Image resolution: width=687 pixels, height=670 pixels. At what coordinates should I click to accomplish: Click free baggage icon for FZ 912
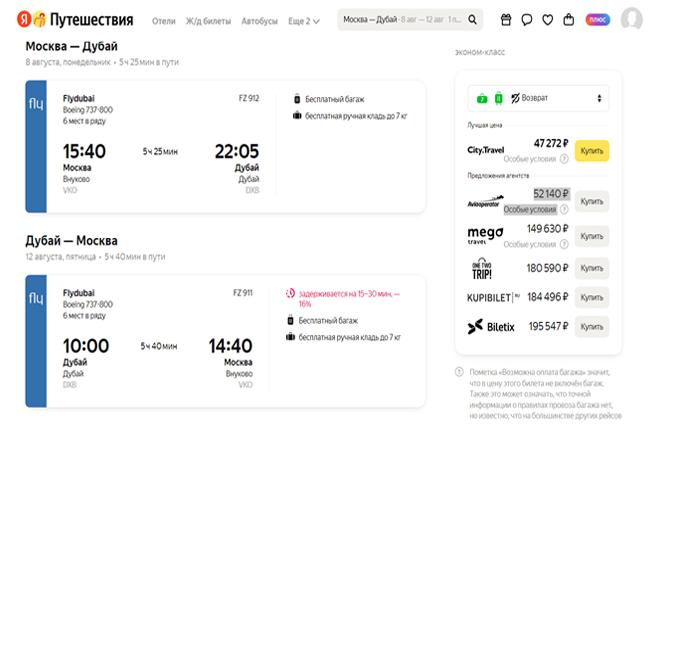tap(297, 99)
